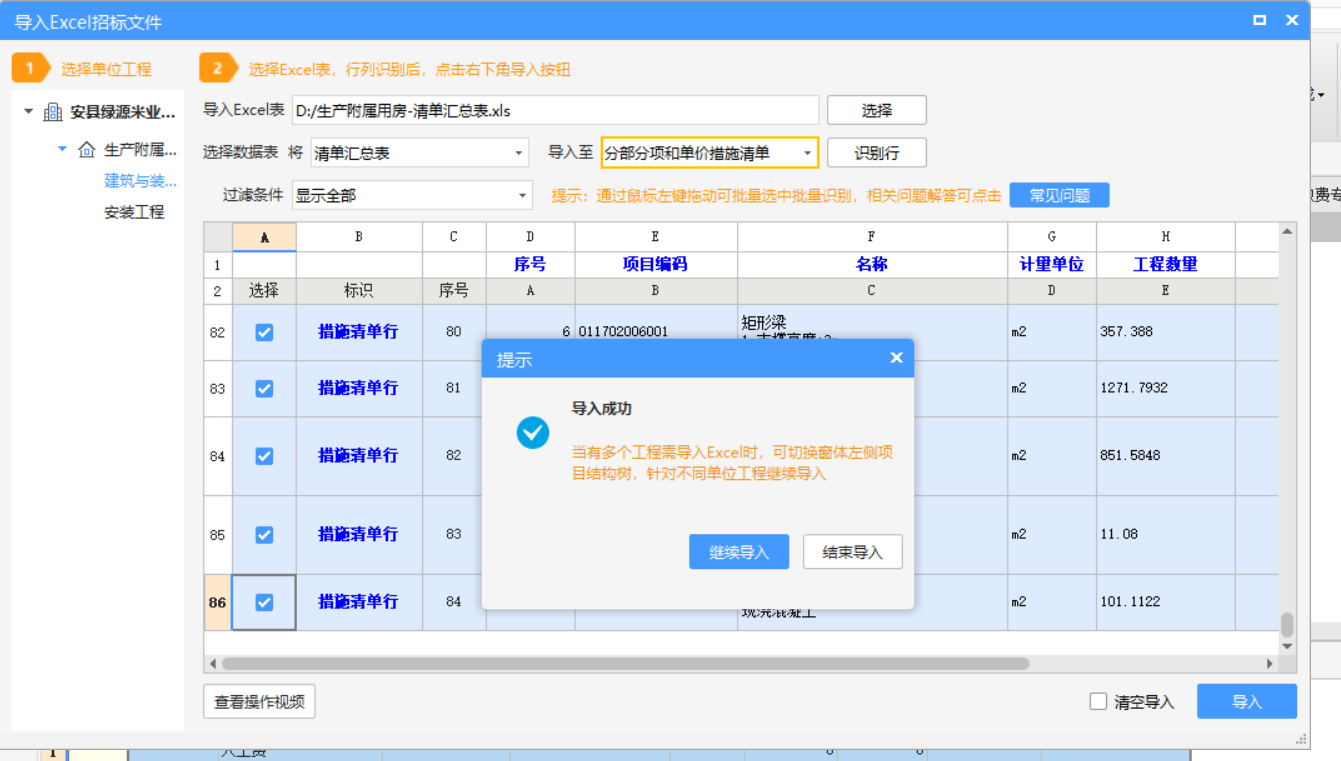Click the 选择 file browse button
Image resolution: width=1341 pixels, height=761 pixels.
click(x=877, y=110)
